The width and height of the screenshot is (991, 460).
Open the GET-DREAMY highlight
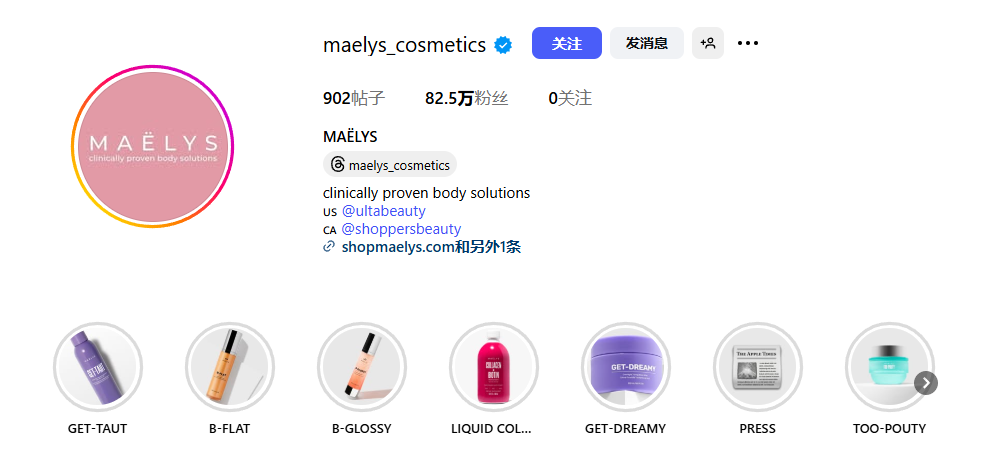click(x=626, y=366)
